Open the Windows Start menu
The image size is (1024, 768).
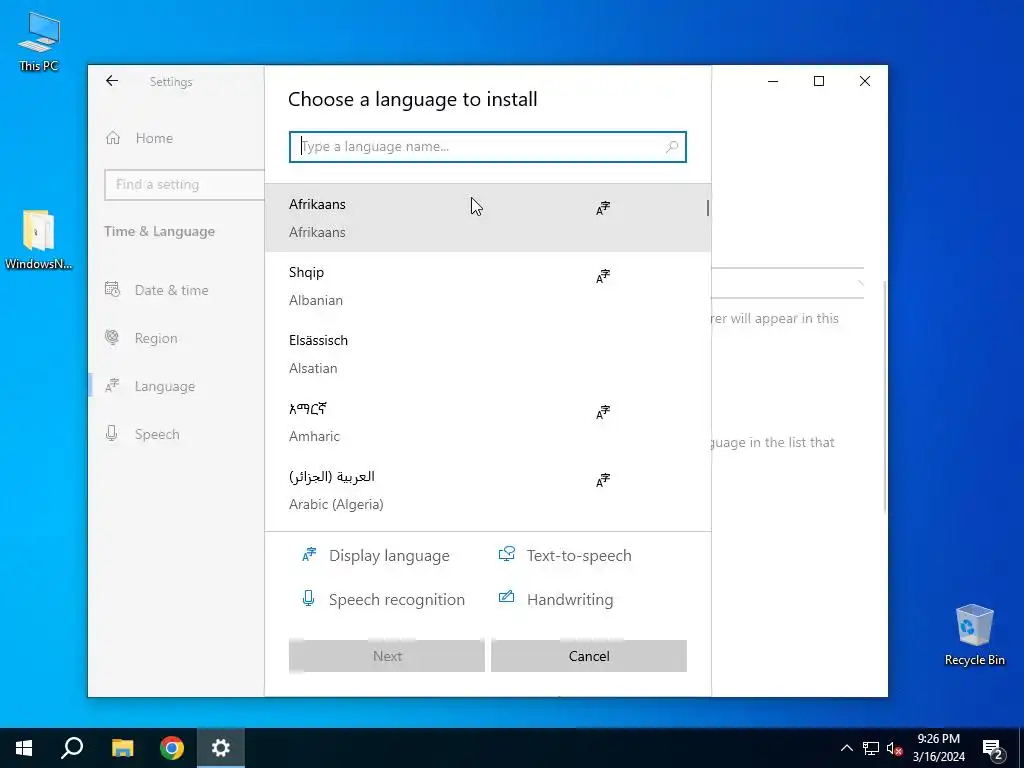coord(24,748)
